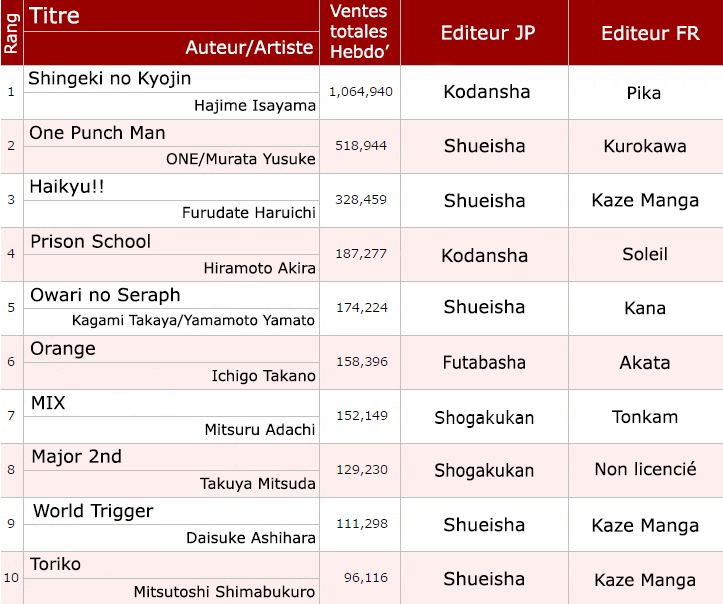Click the 'Rang' column header
The width and height of the screenshot is (723, 604).
(12, 33)
